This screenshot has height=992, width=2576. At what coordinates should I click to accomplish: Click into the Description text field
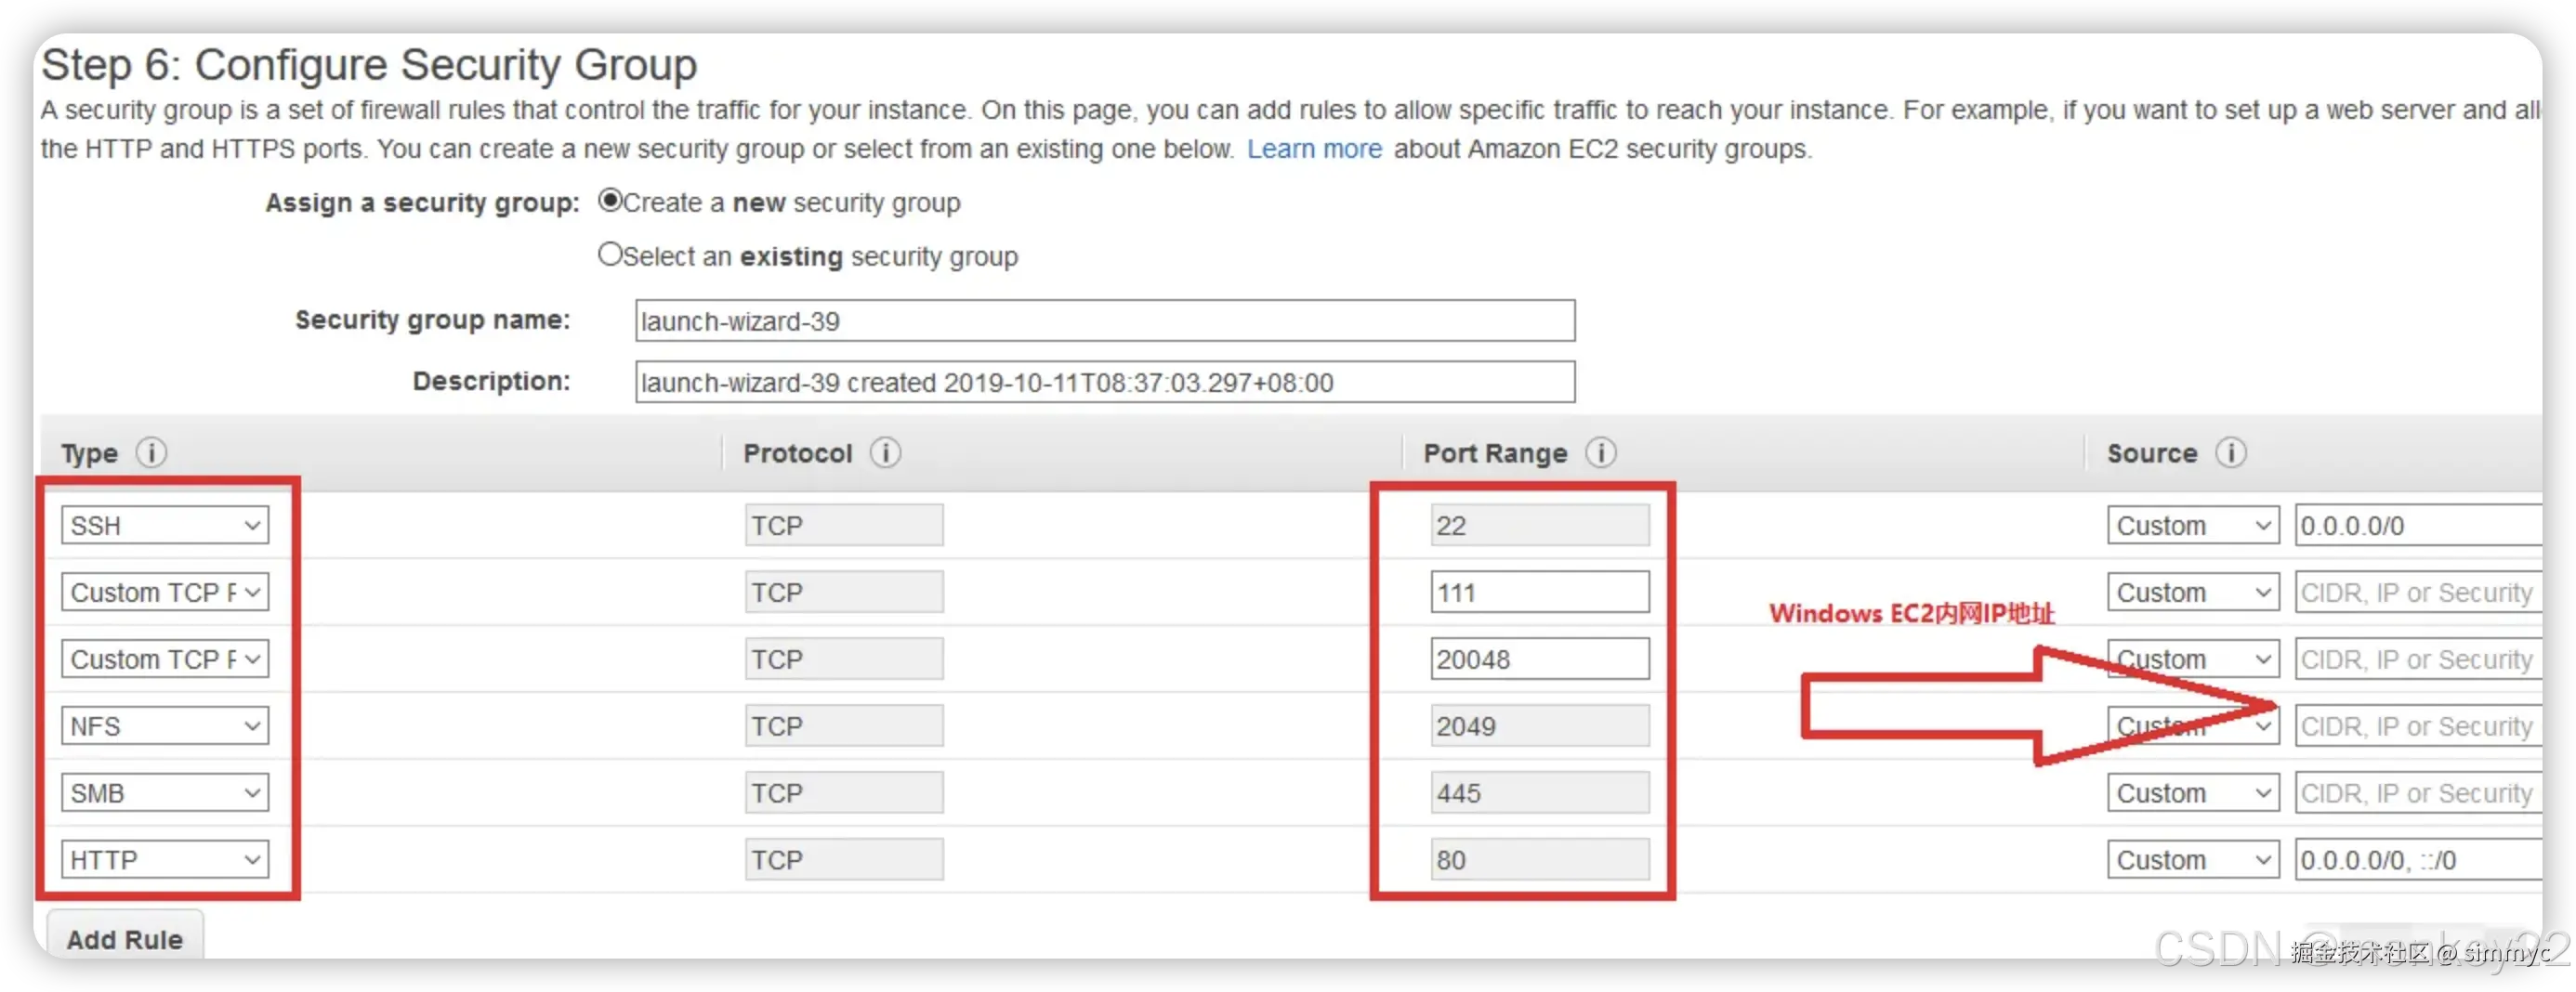pyautogui.click(x=1104, y=383)
